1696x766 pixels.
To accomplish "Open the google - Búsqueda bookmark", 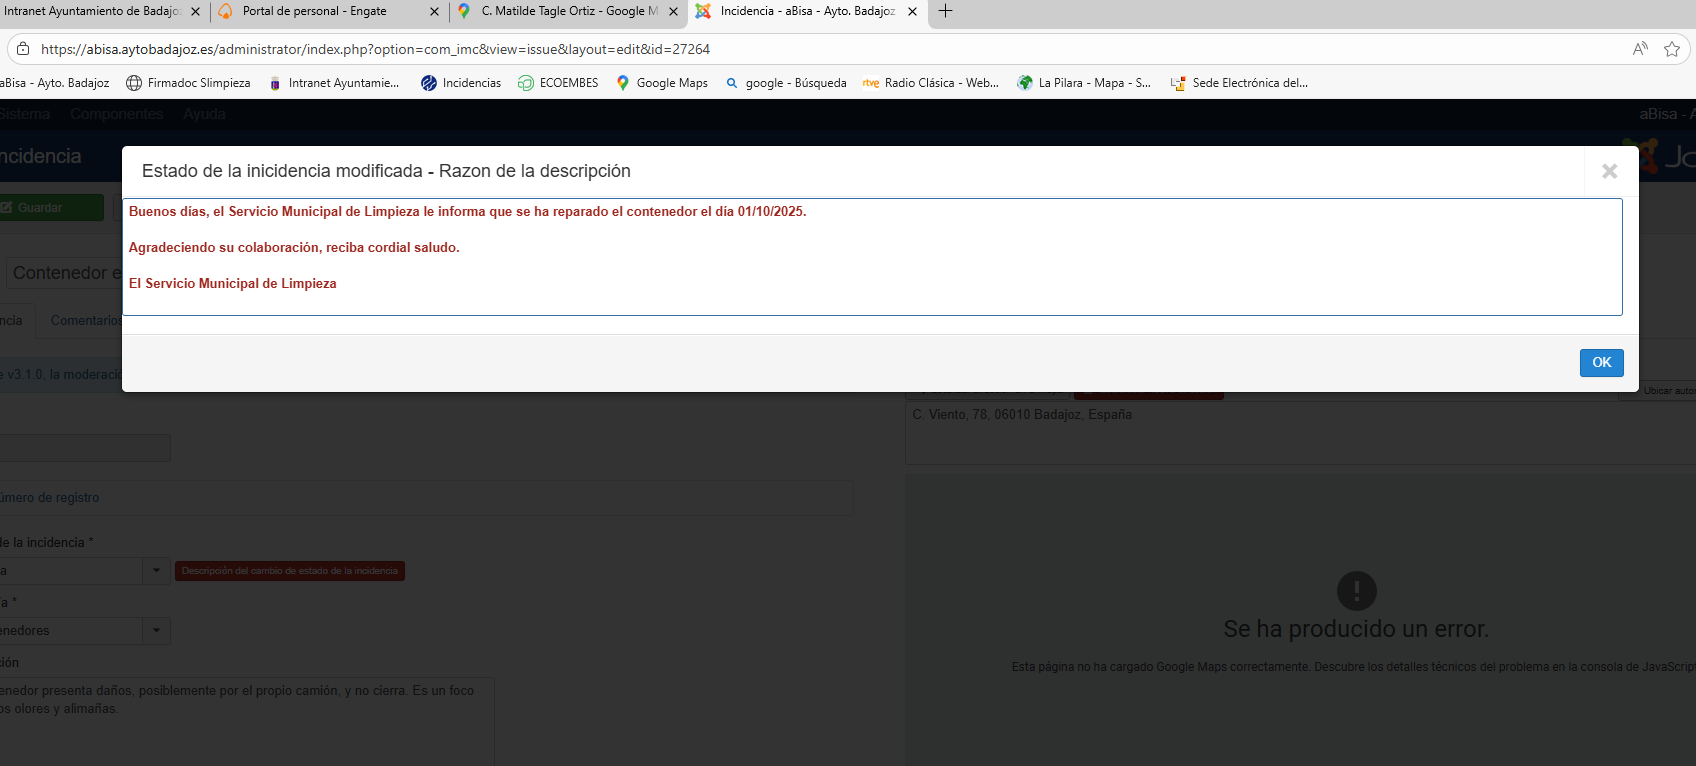I will pyautogui.click(x=786, y=83).
